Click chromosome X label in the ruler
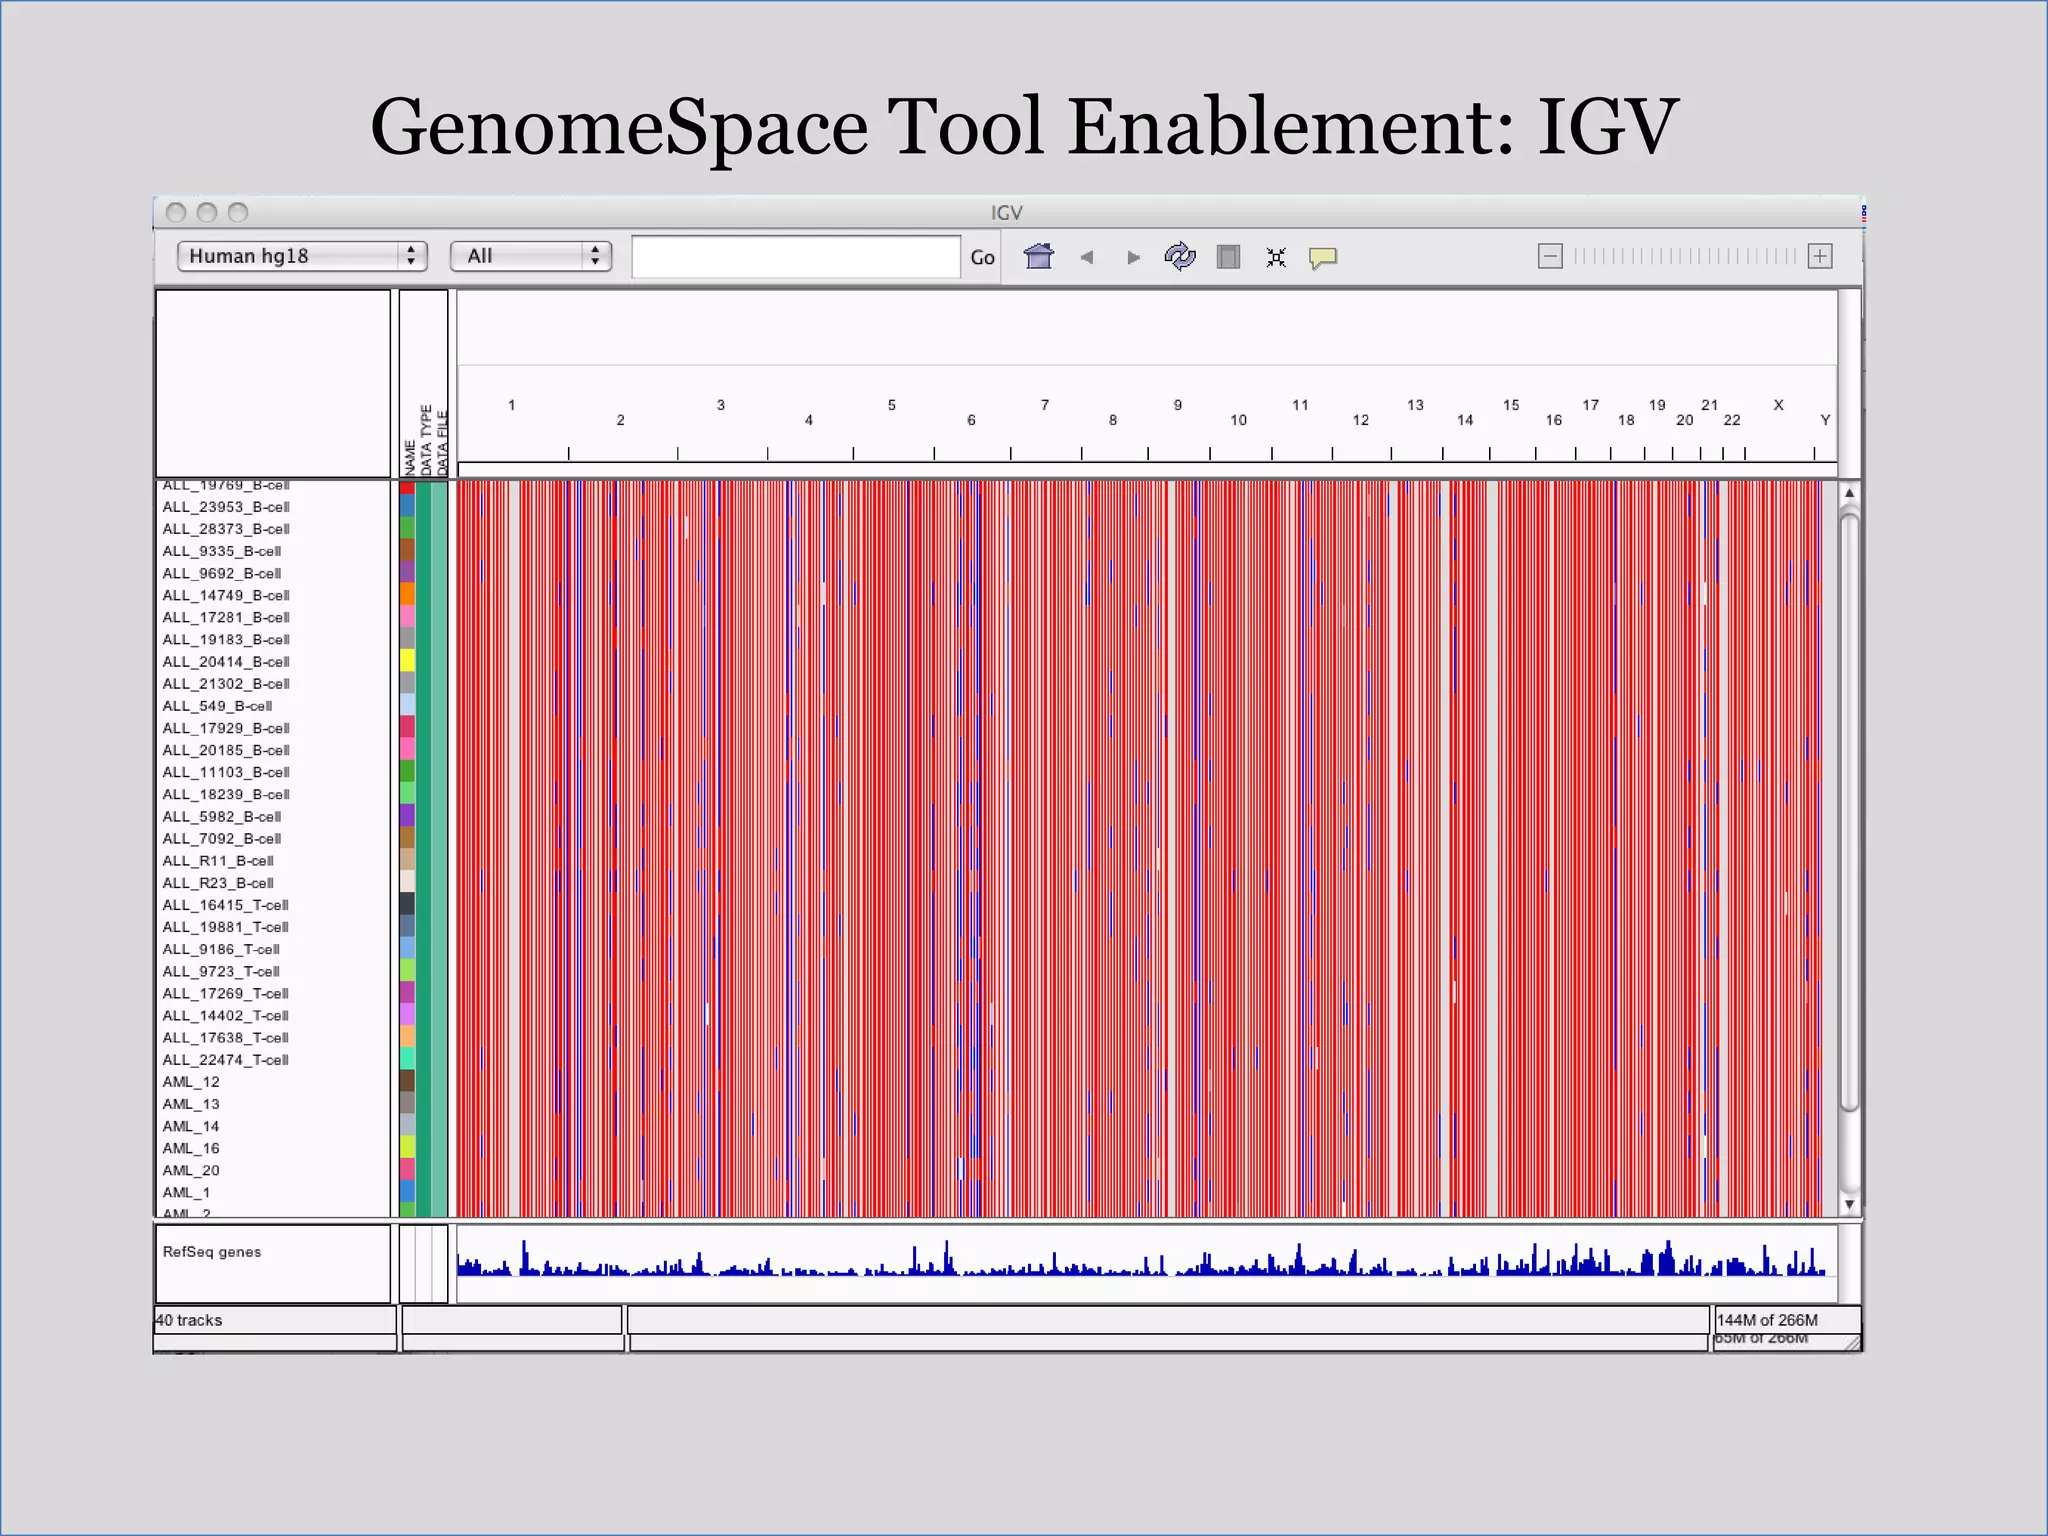Viewport: 2048px width, 1536px height. click(1778, 405)
